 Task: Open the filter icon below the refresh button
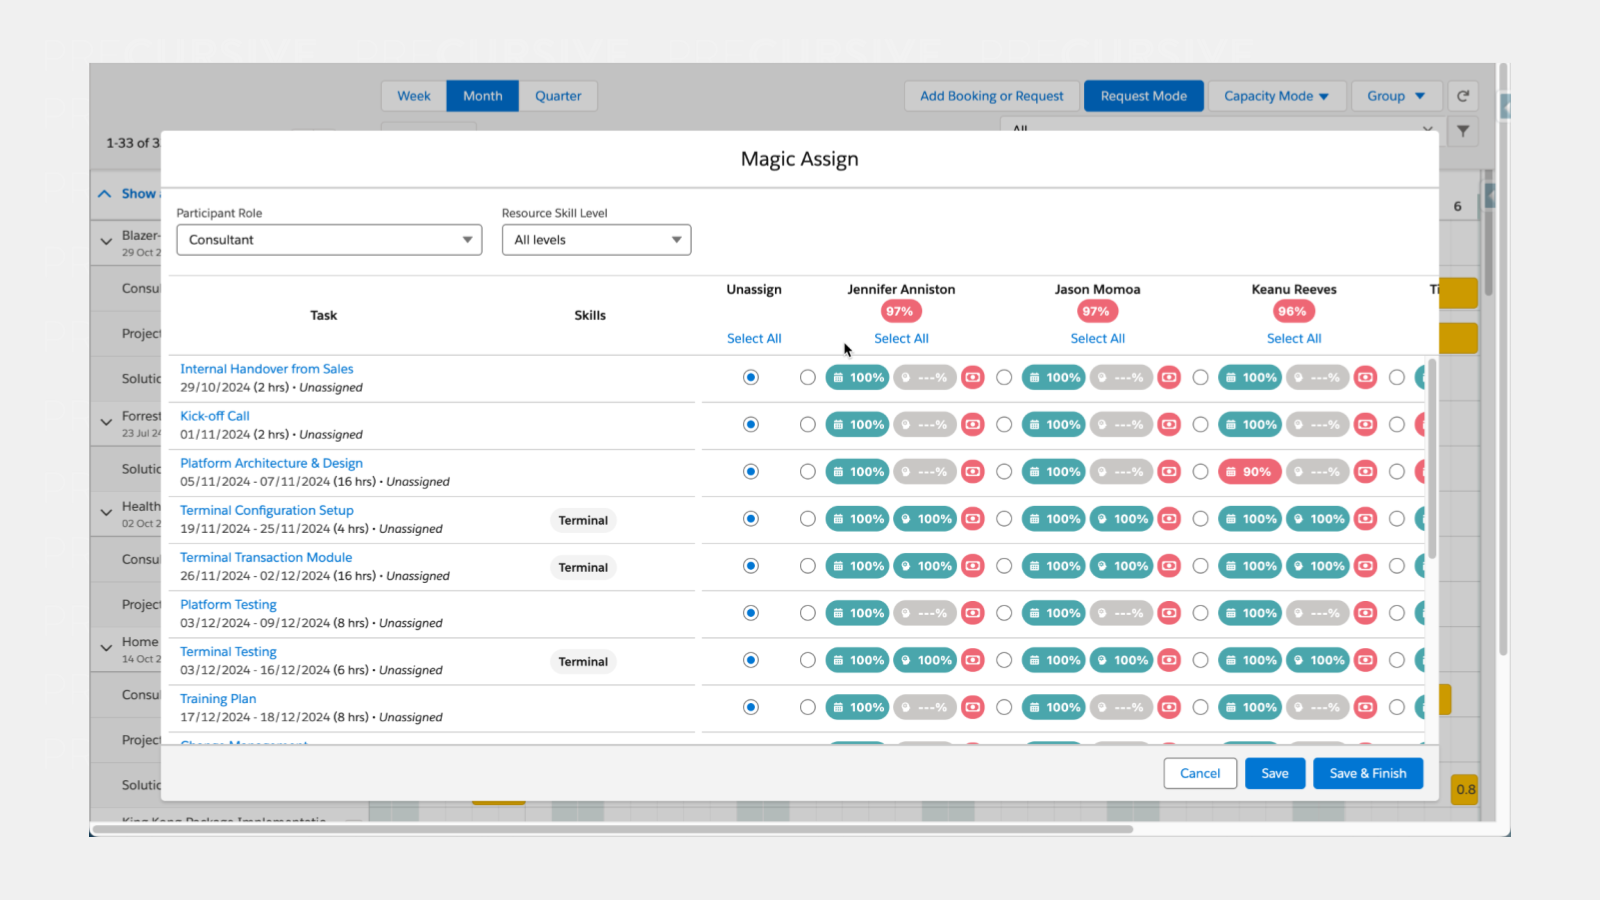1463,131
